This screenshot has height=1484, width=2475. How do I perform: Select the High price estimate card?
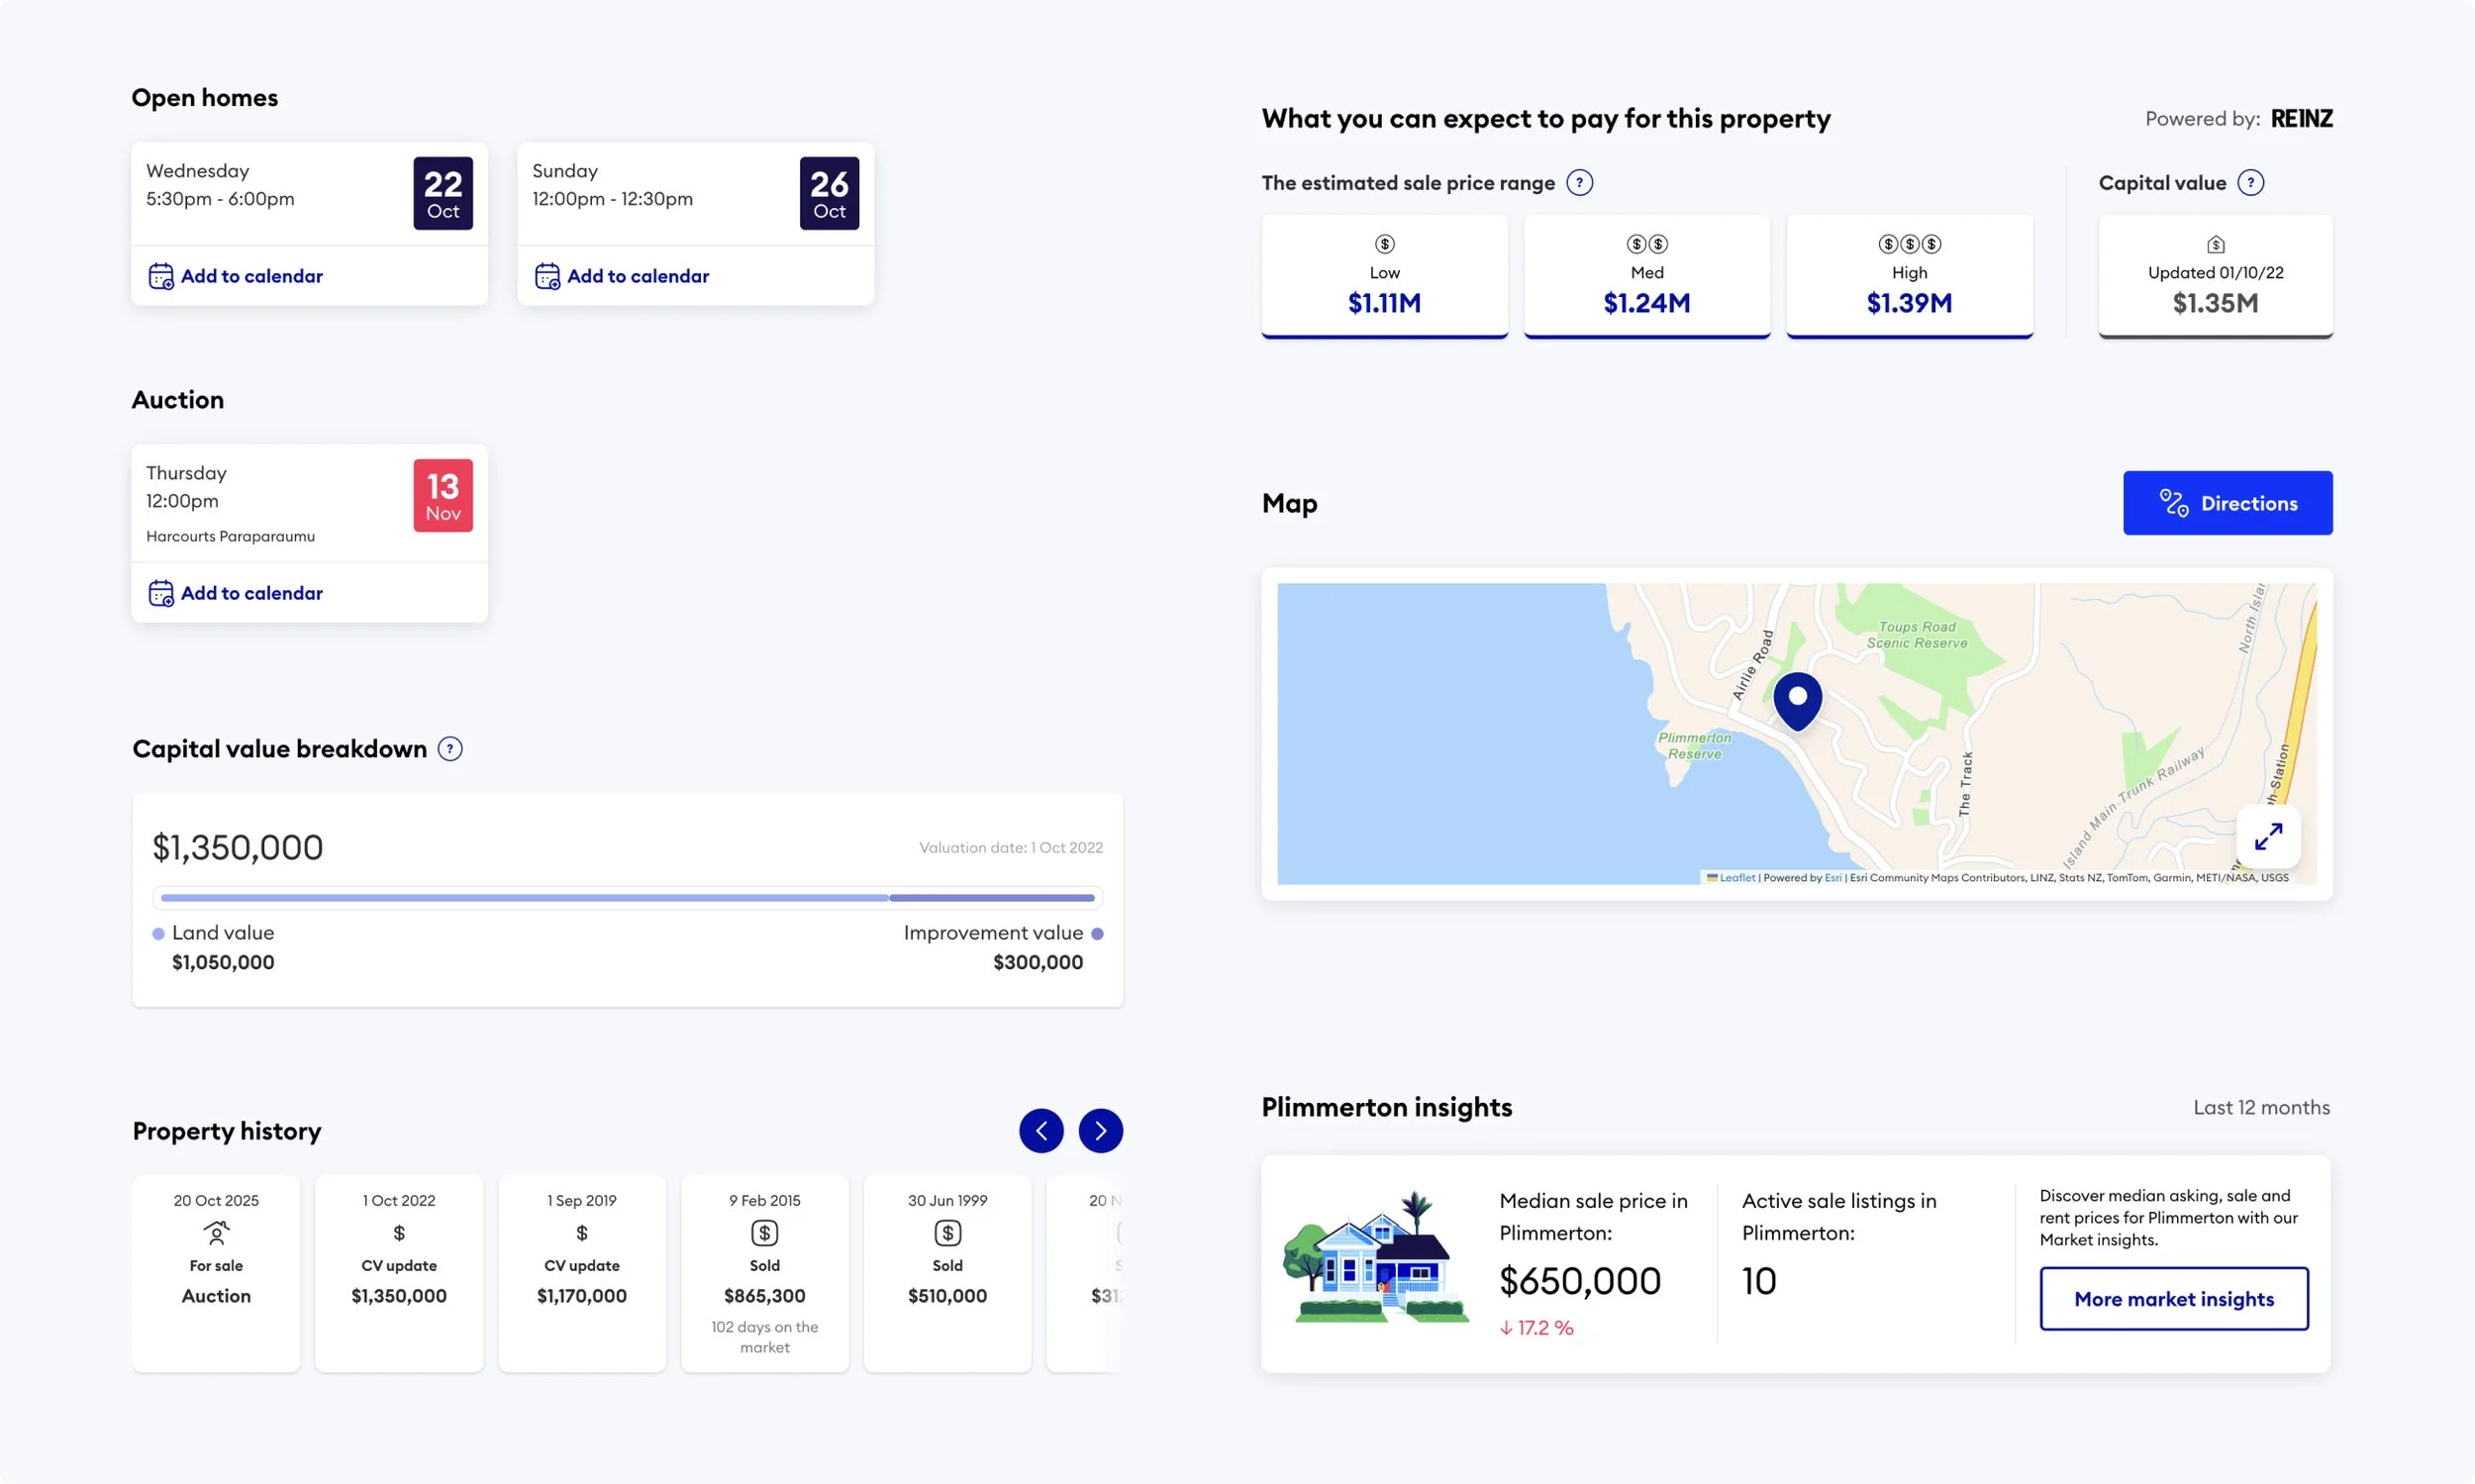[x=1908, y=277]
